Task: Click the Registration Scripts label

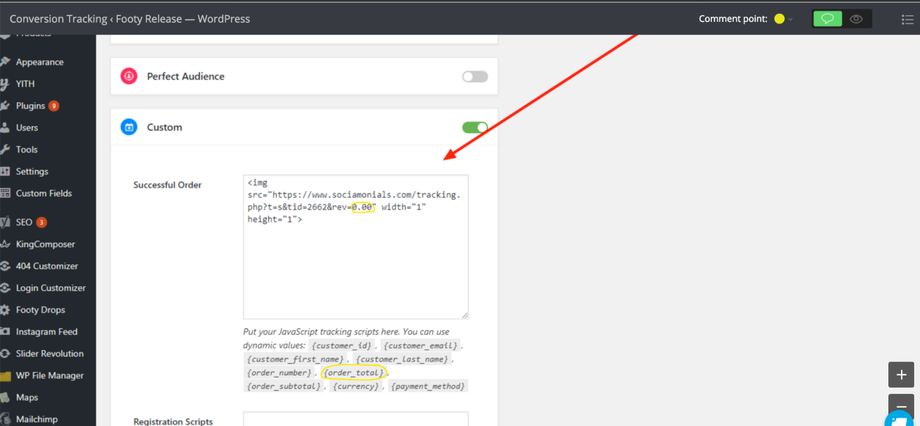Action: pos(173,421)
